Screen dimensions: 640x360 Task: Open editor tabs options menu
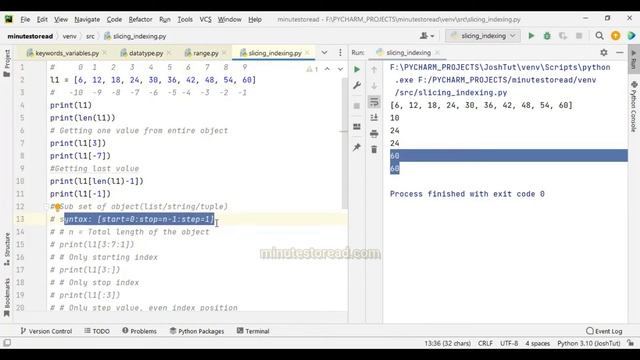pyautogui.click(x=340, y=53)
